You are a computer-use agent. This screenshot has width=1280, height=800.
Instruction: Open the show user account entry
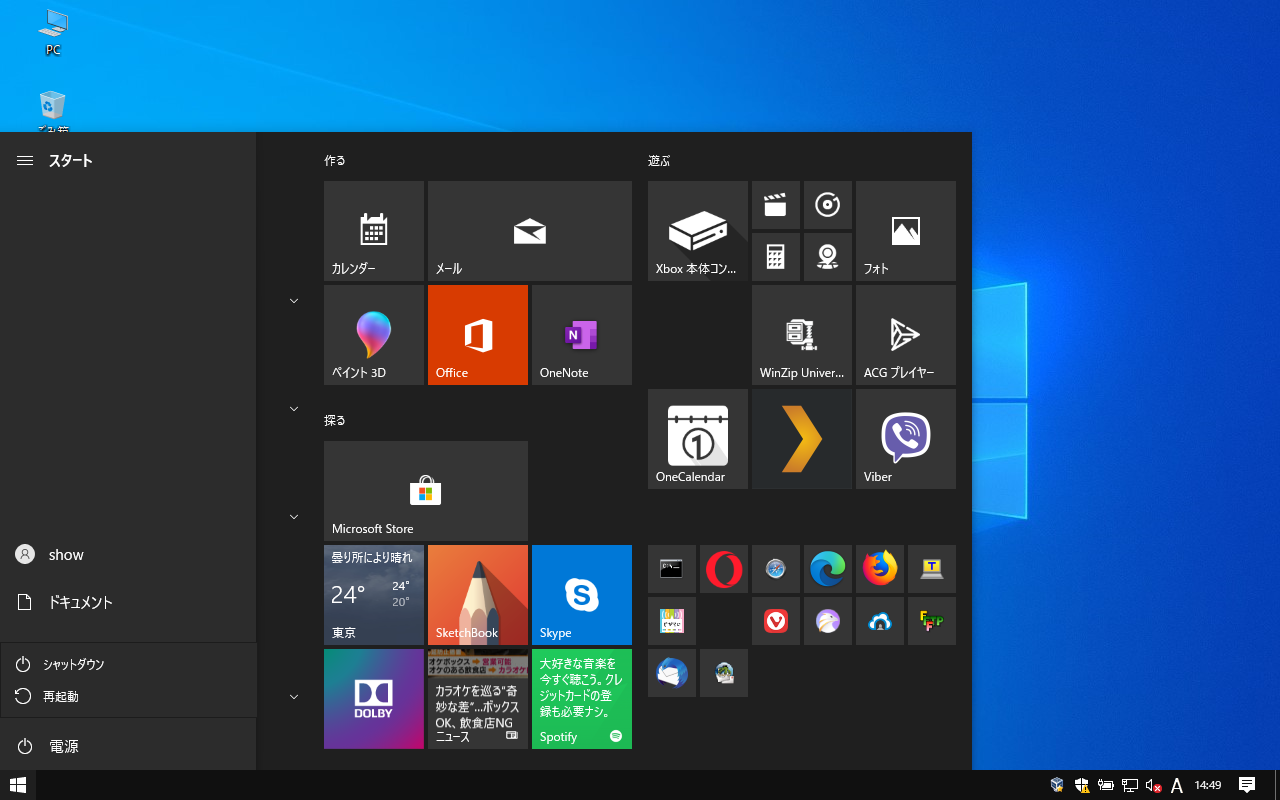[x=128, y=554]
